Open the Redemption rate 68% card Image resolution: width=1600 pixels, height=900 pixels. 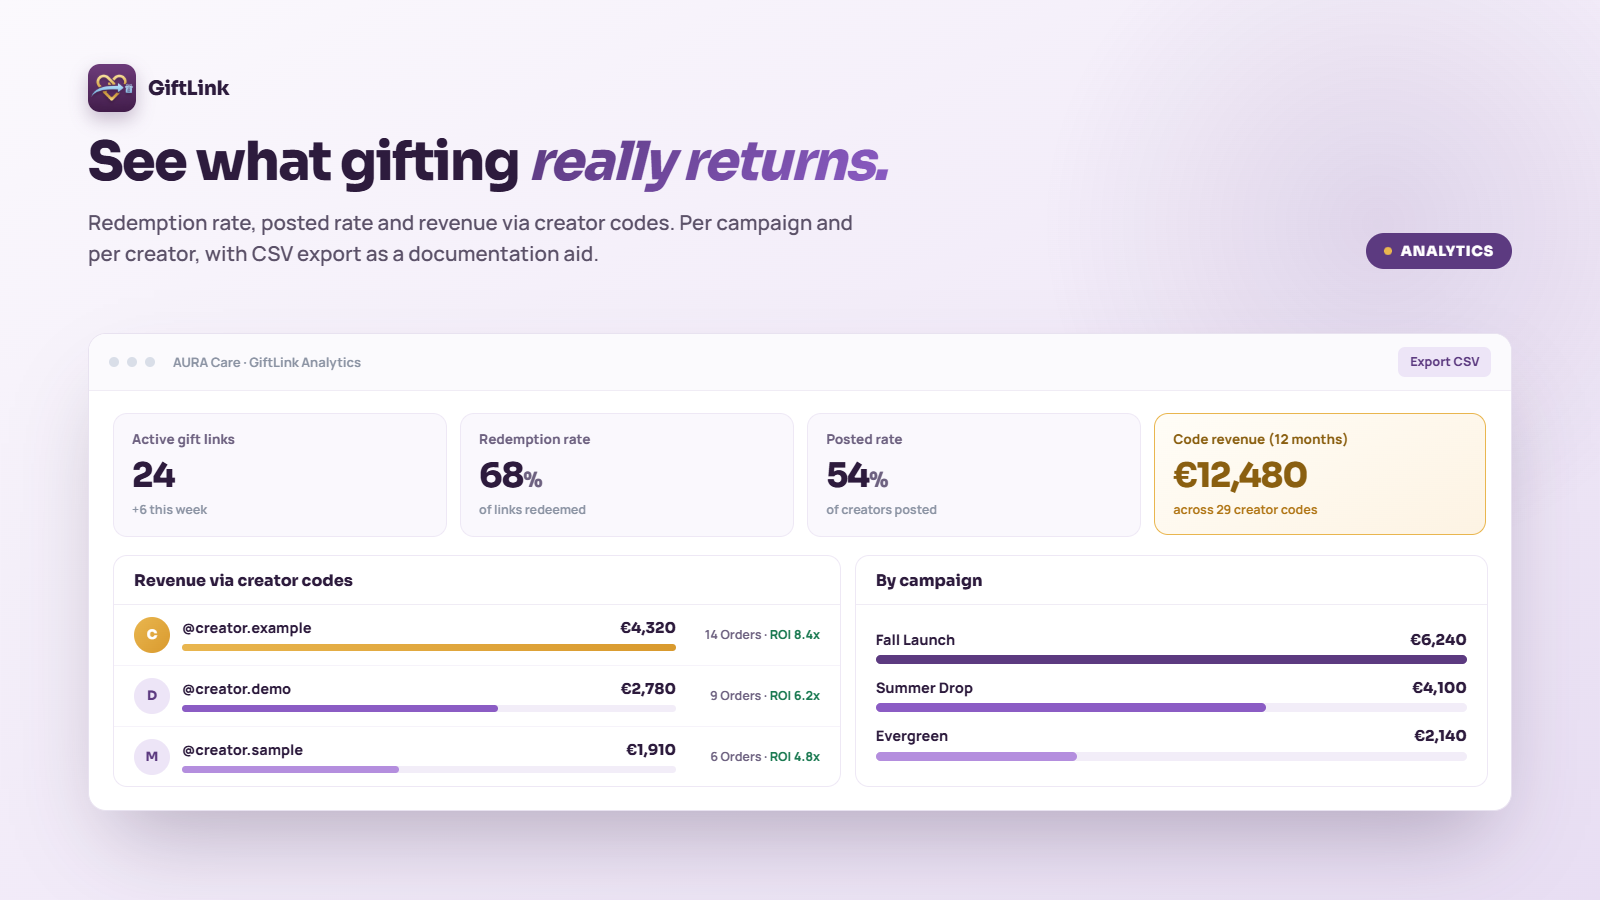tap(627, 475)
